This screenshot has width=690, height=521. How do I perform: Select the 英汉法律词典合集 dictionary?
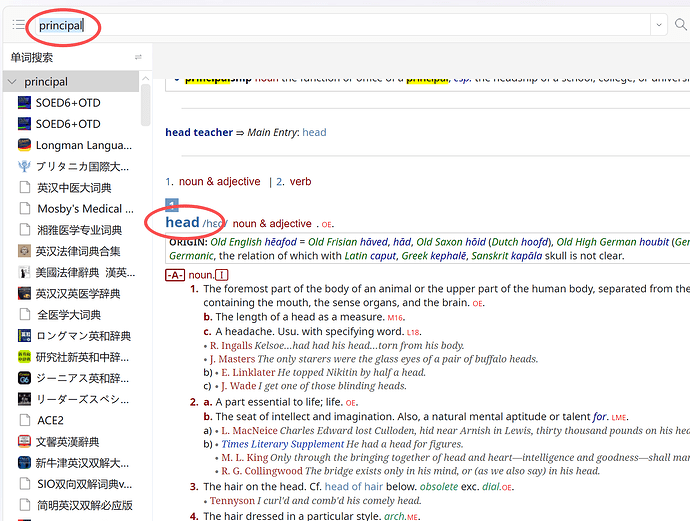[x=78, y=251]
